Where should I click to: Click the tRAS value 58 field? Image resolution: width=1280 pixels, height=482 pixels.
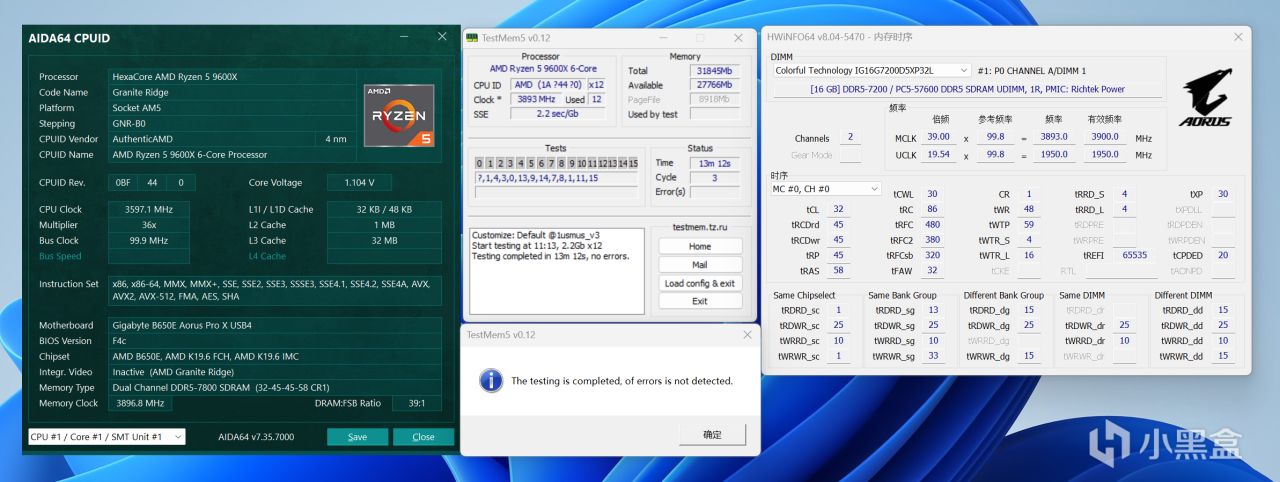click(x=838, y=271)
